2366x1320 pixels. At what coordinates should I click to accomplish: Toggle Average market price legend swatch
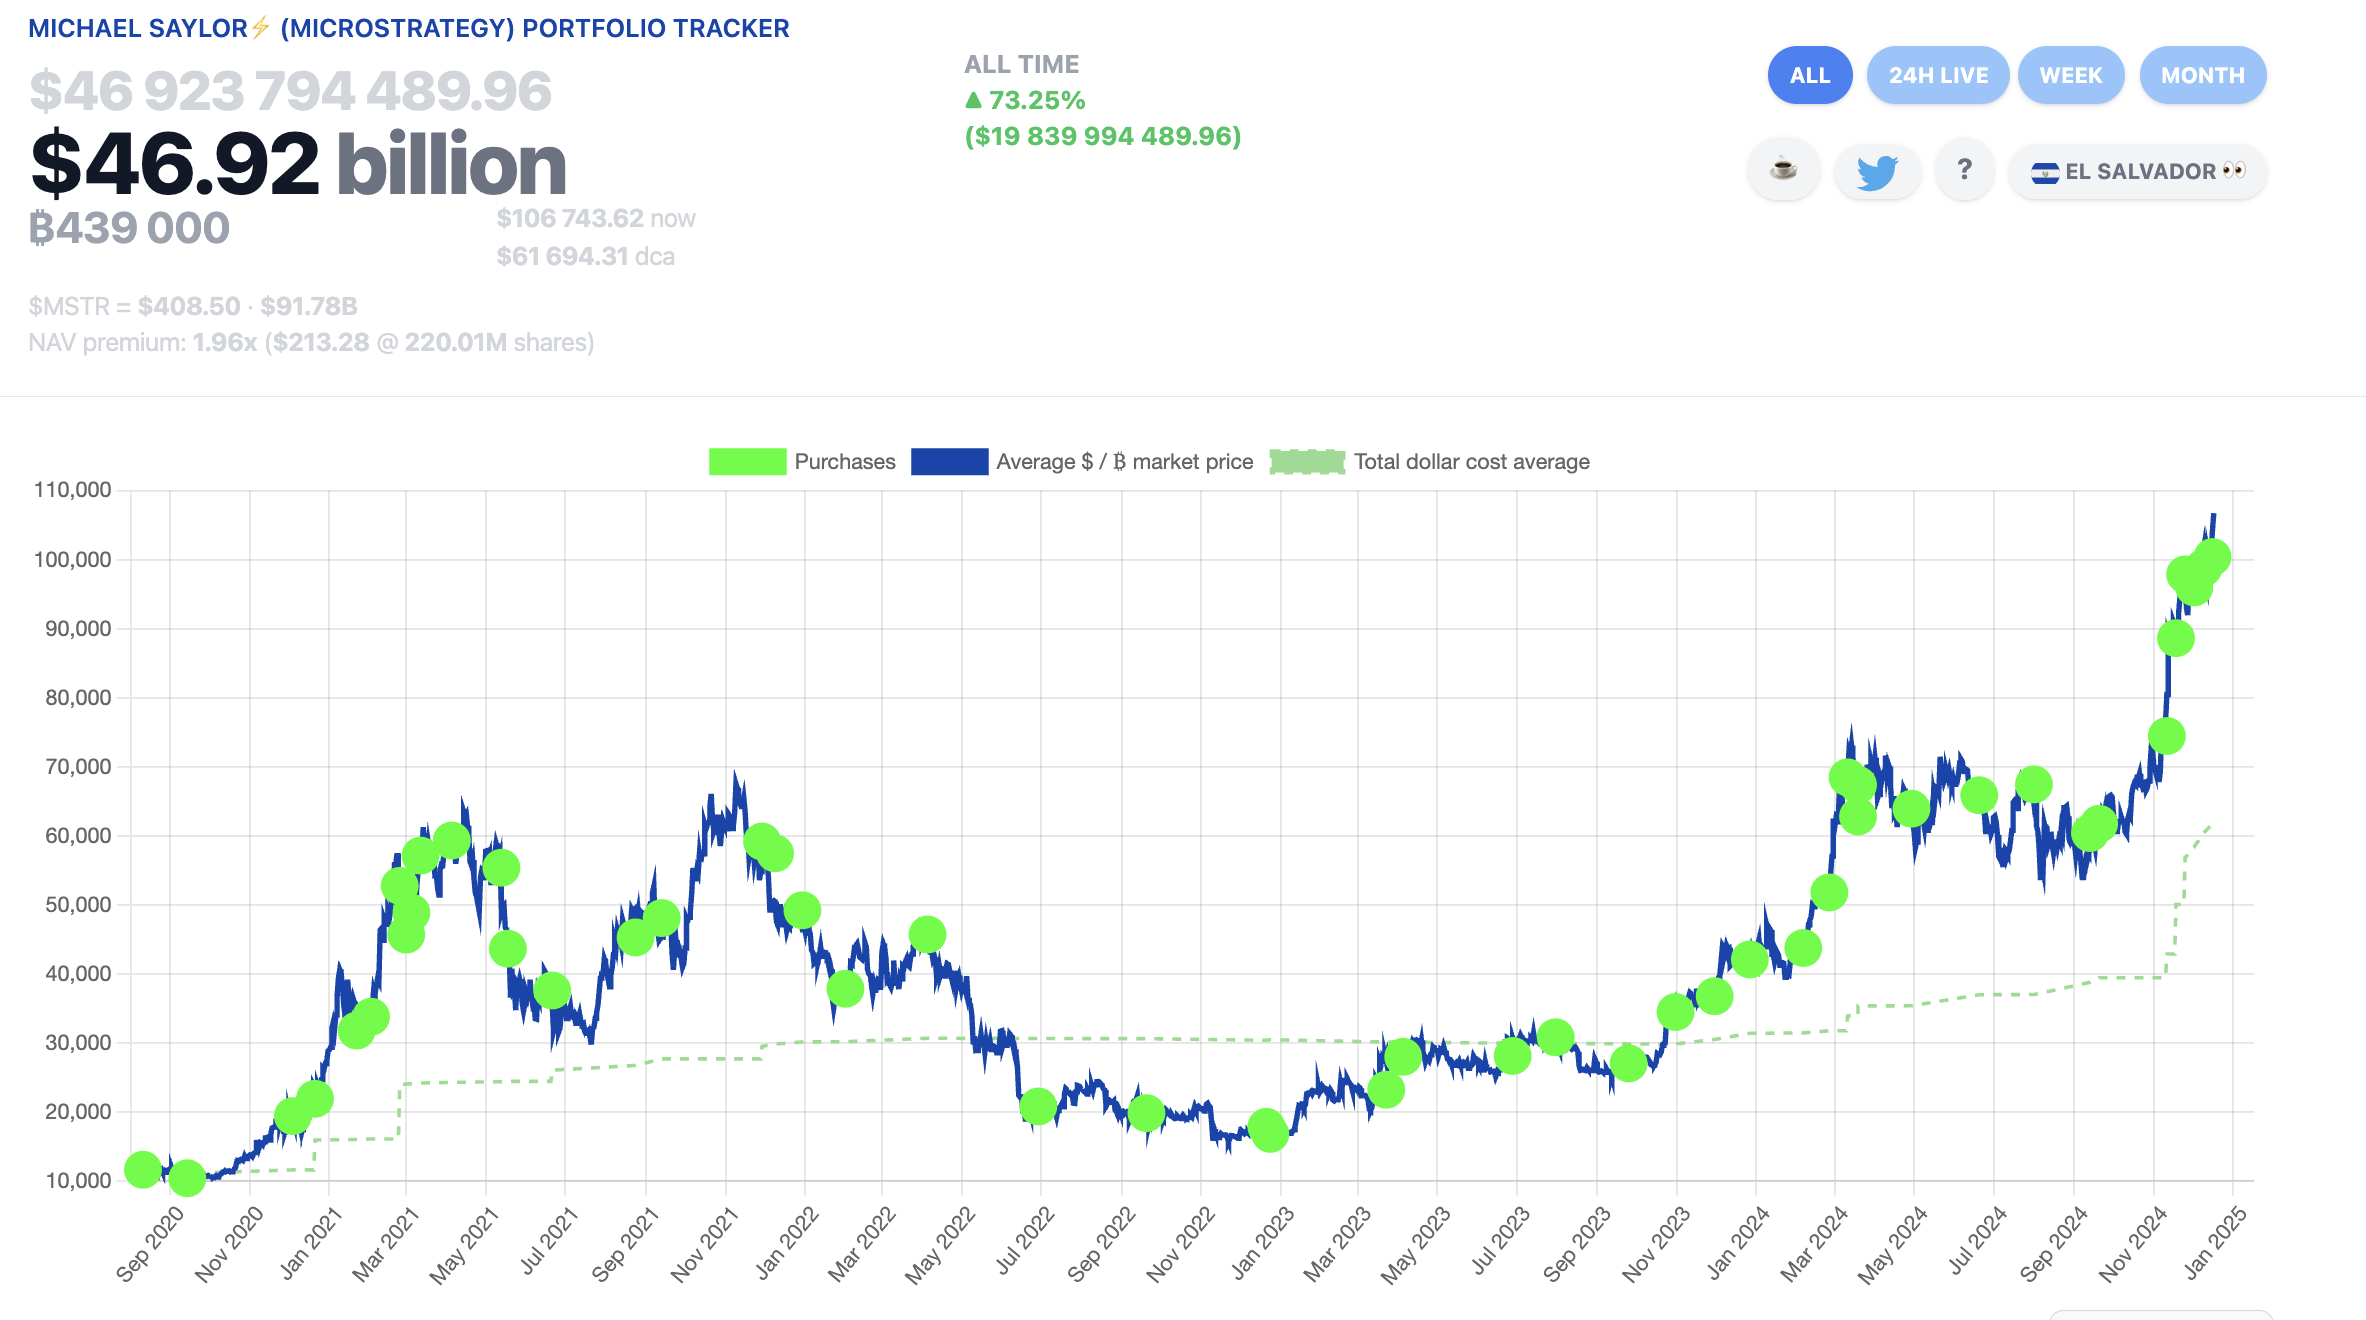[949, 462]
